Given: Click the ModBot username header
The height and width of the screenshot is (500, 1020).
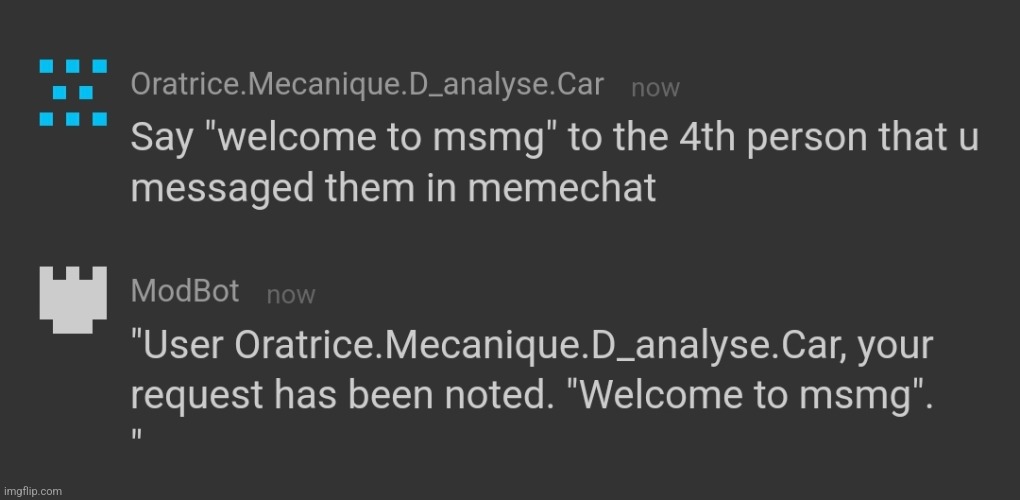Looking at the screenshot, I should point(185,291).
